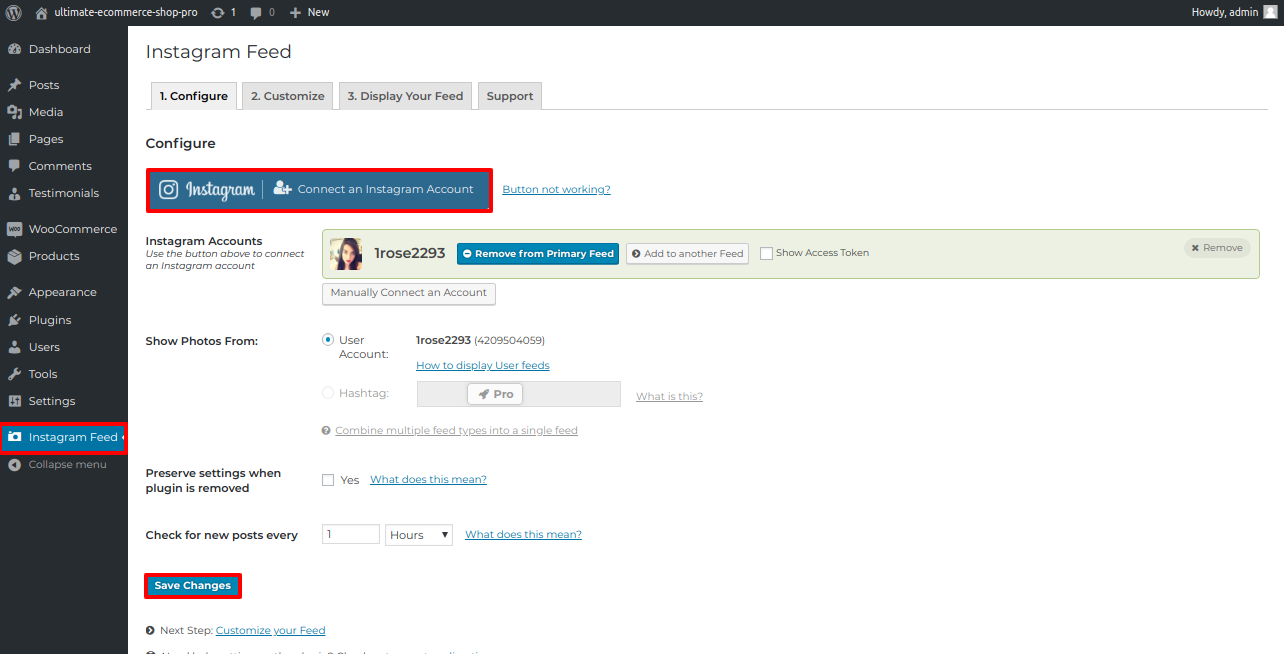Click the Tools wrench icon

14,374
